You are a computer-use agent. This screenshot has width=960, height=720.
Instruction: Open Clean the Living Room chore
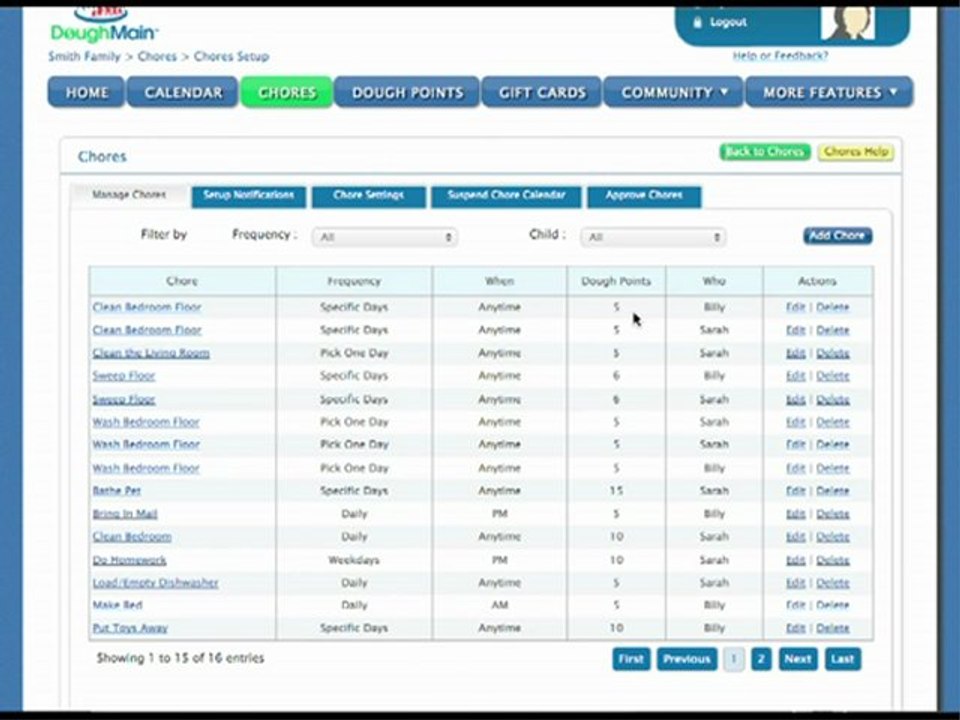(x=151, y=353)
